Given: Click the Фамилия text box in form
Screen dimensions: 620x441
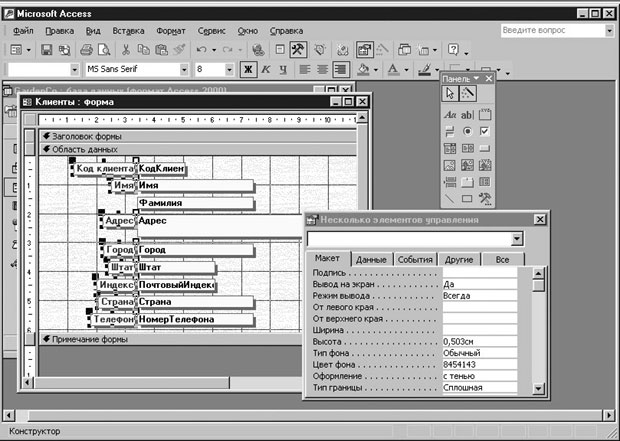Looking at the screenshot, I should [x=195, y=203].
